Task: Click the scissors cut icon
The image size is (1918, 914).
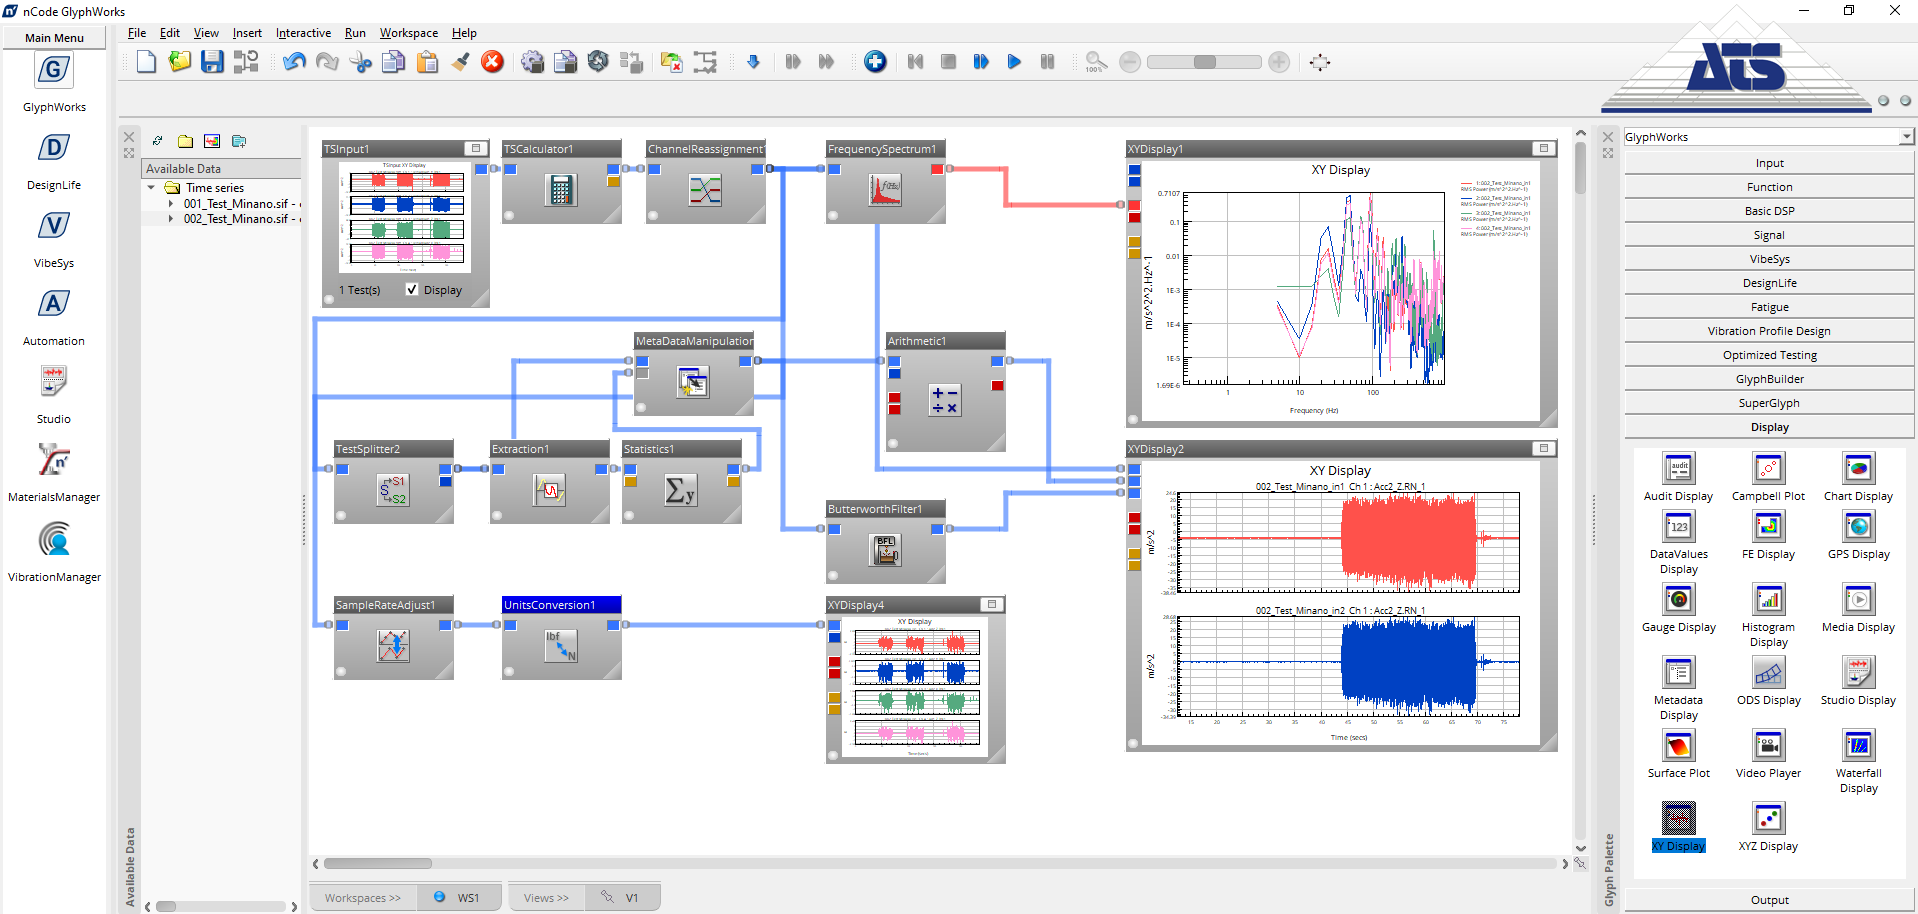Action: [x=361, y=62]
